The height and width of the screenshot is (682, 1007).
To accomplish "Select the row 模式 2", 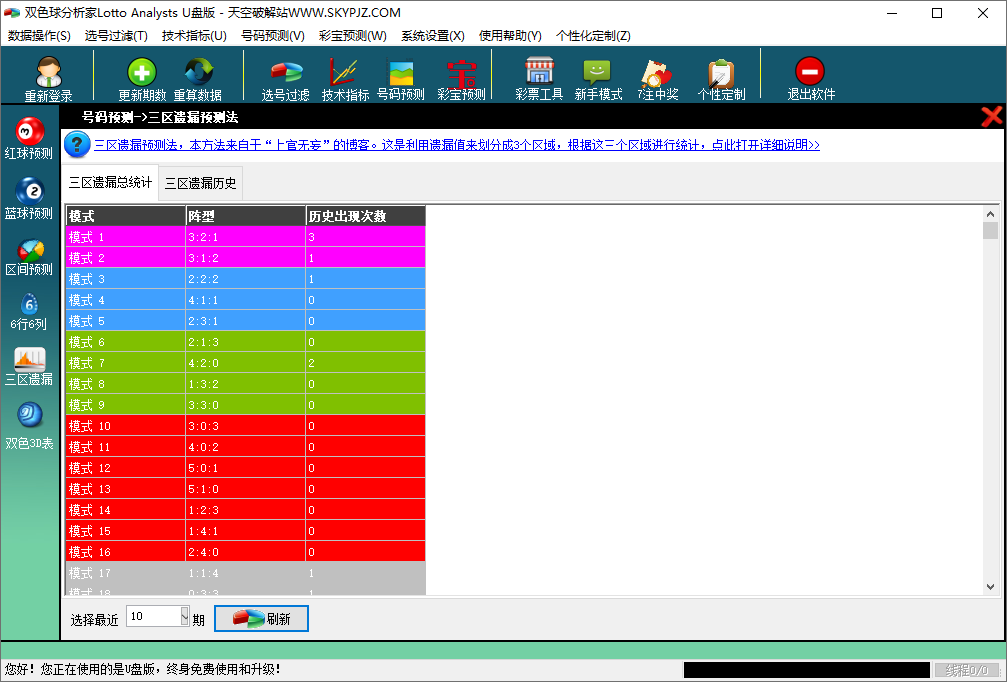I will 245,258.
